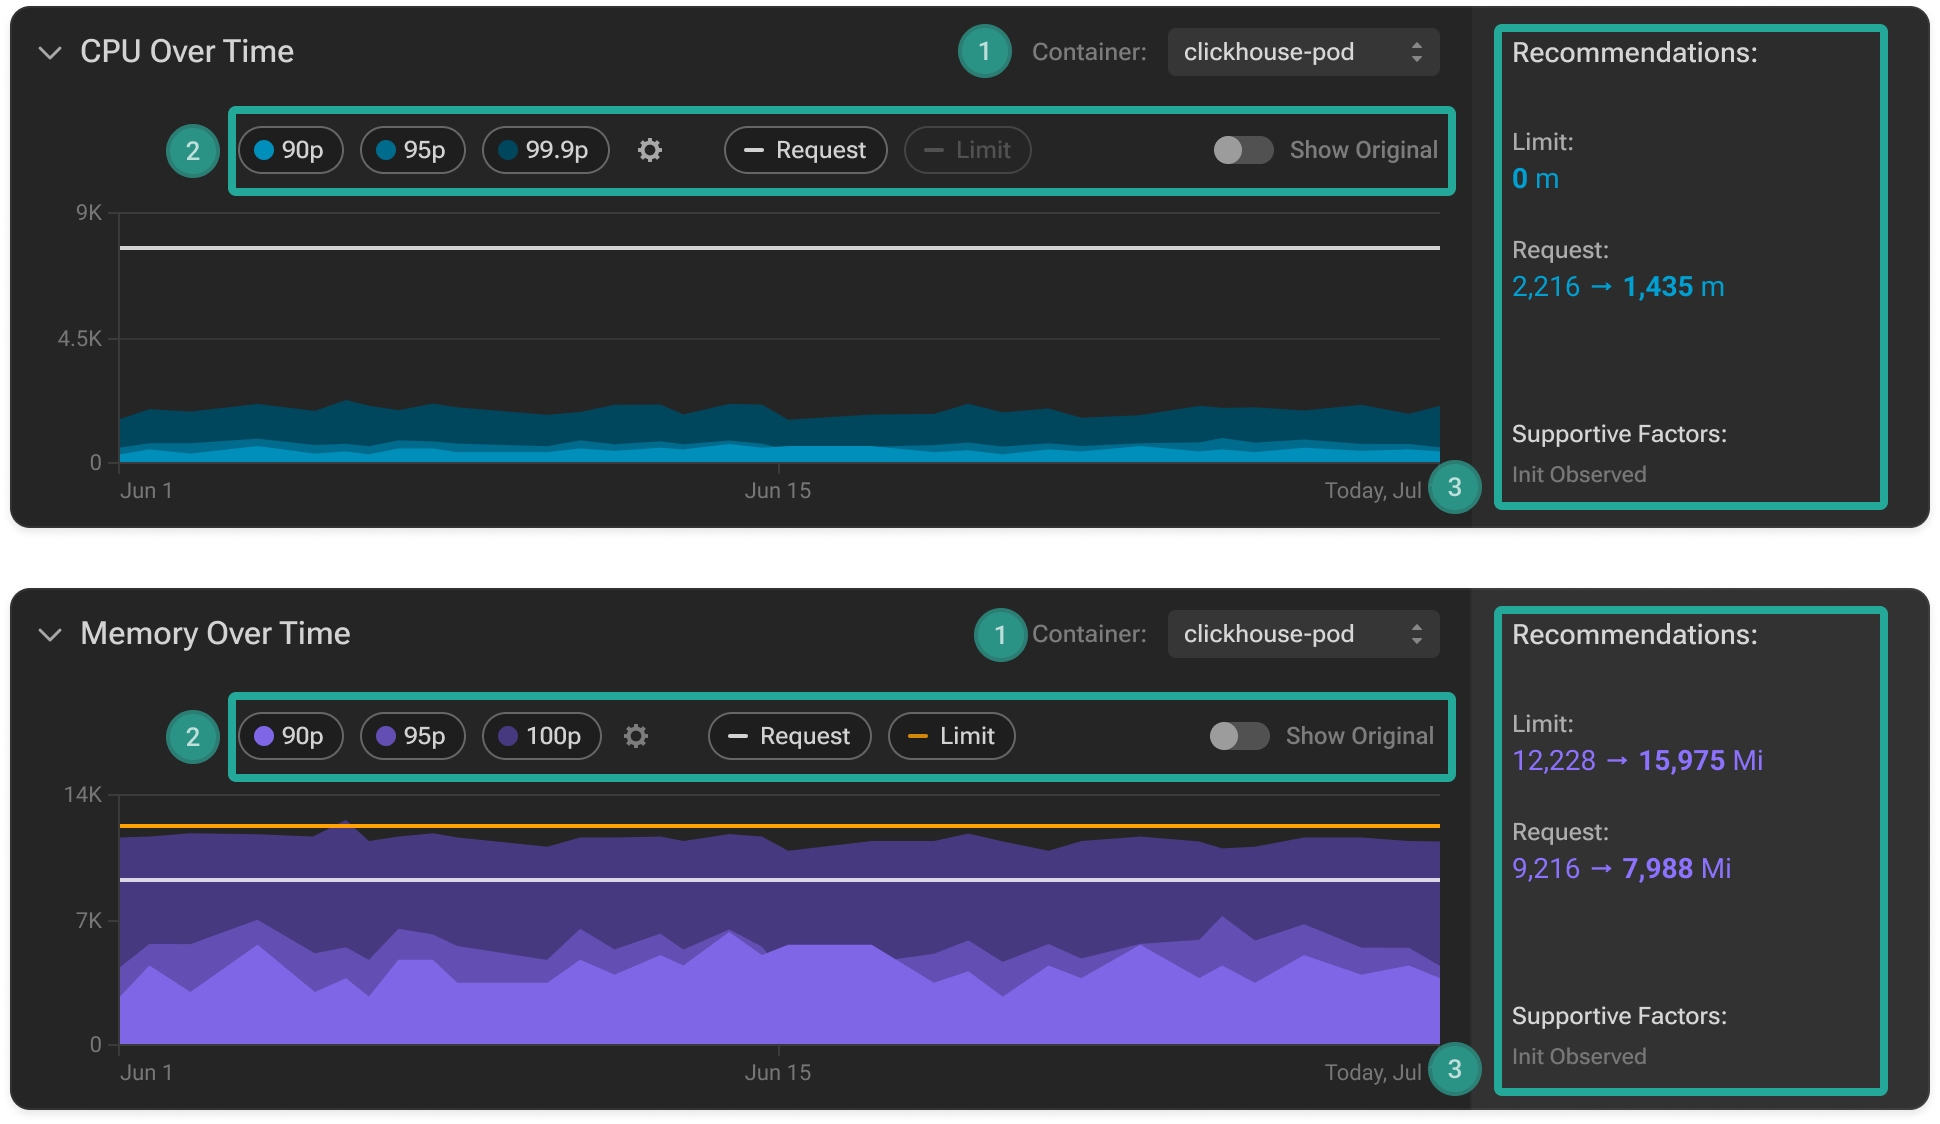Open Memory Container dropdown clickhouse-pod

click(1302, 634)
